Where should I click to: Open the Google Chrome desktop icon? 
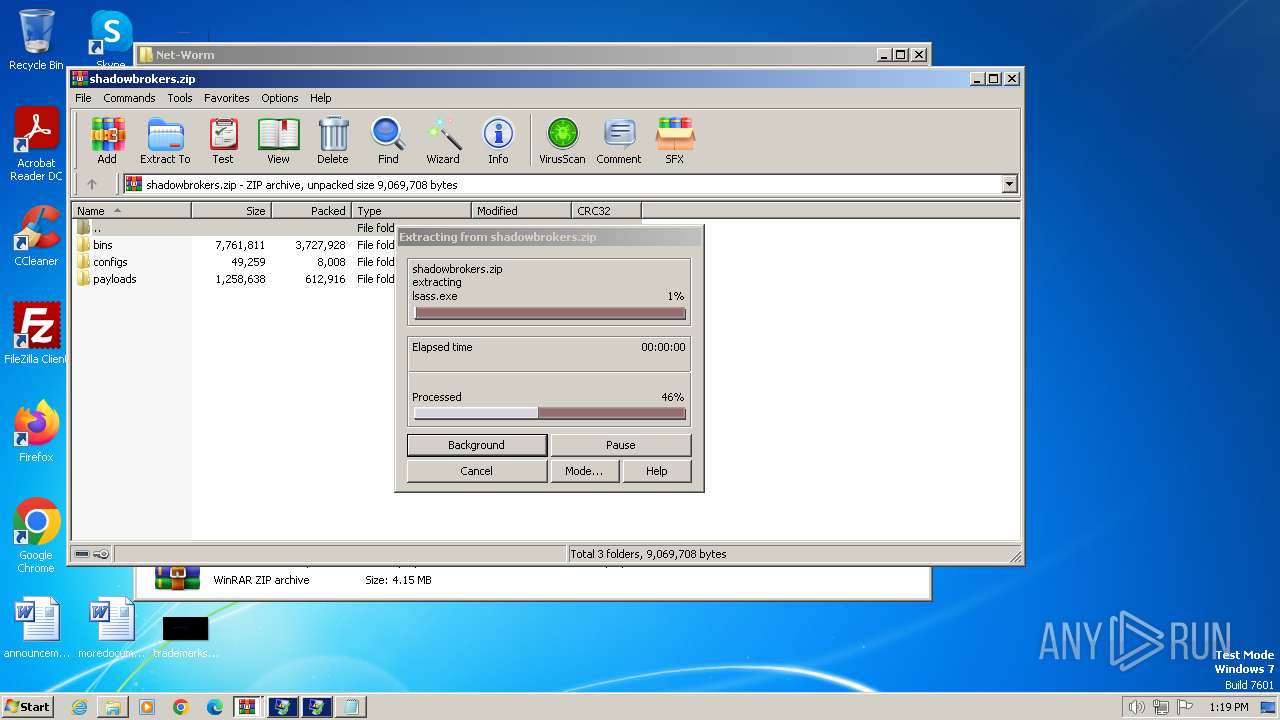click(x=36, y=536)
